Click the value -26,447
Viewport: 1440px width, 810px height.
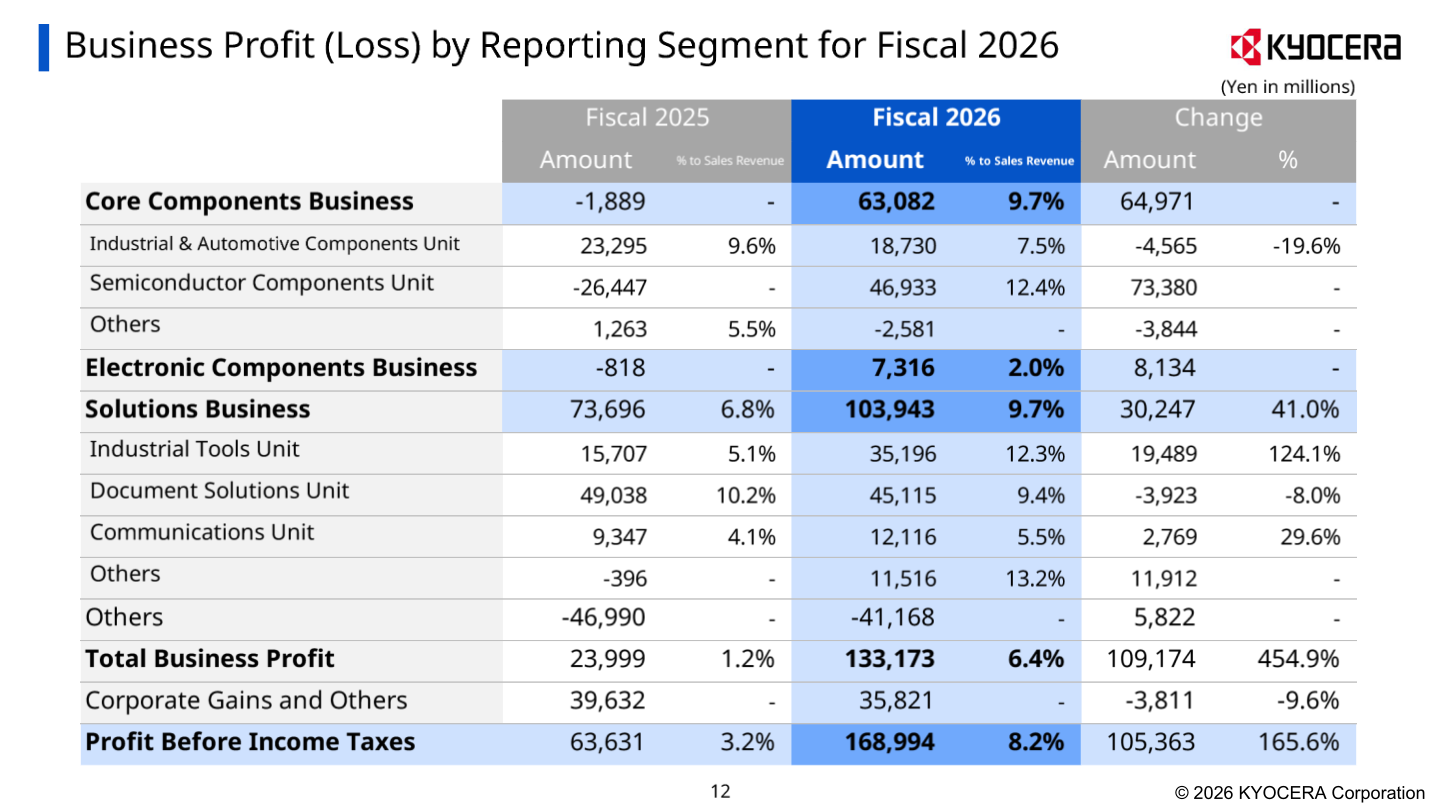point(608,289)
